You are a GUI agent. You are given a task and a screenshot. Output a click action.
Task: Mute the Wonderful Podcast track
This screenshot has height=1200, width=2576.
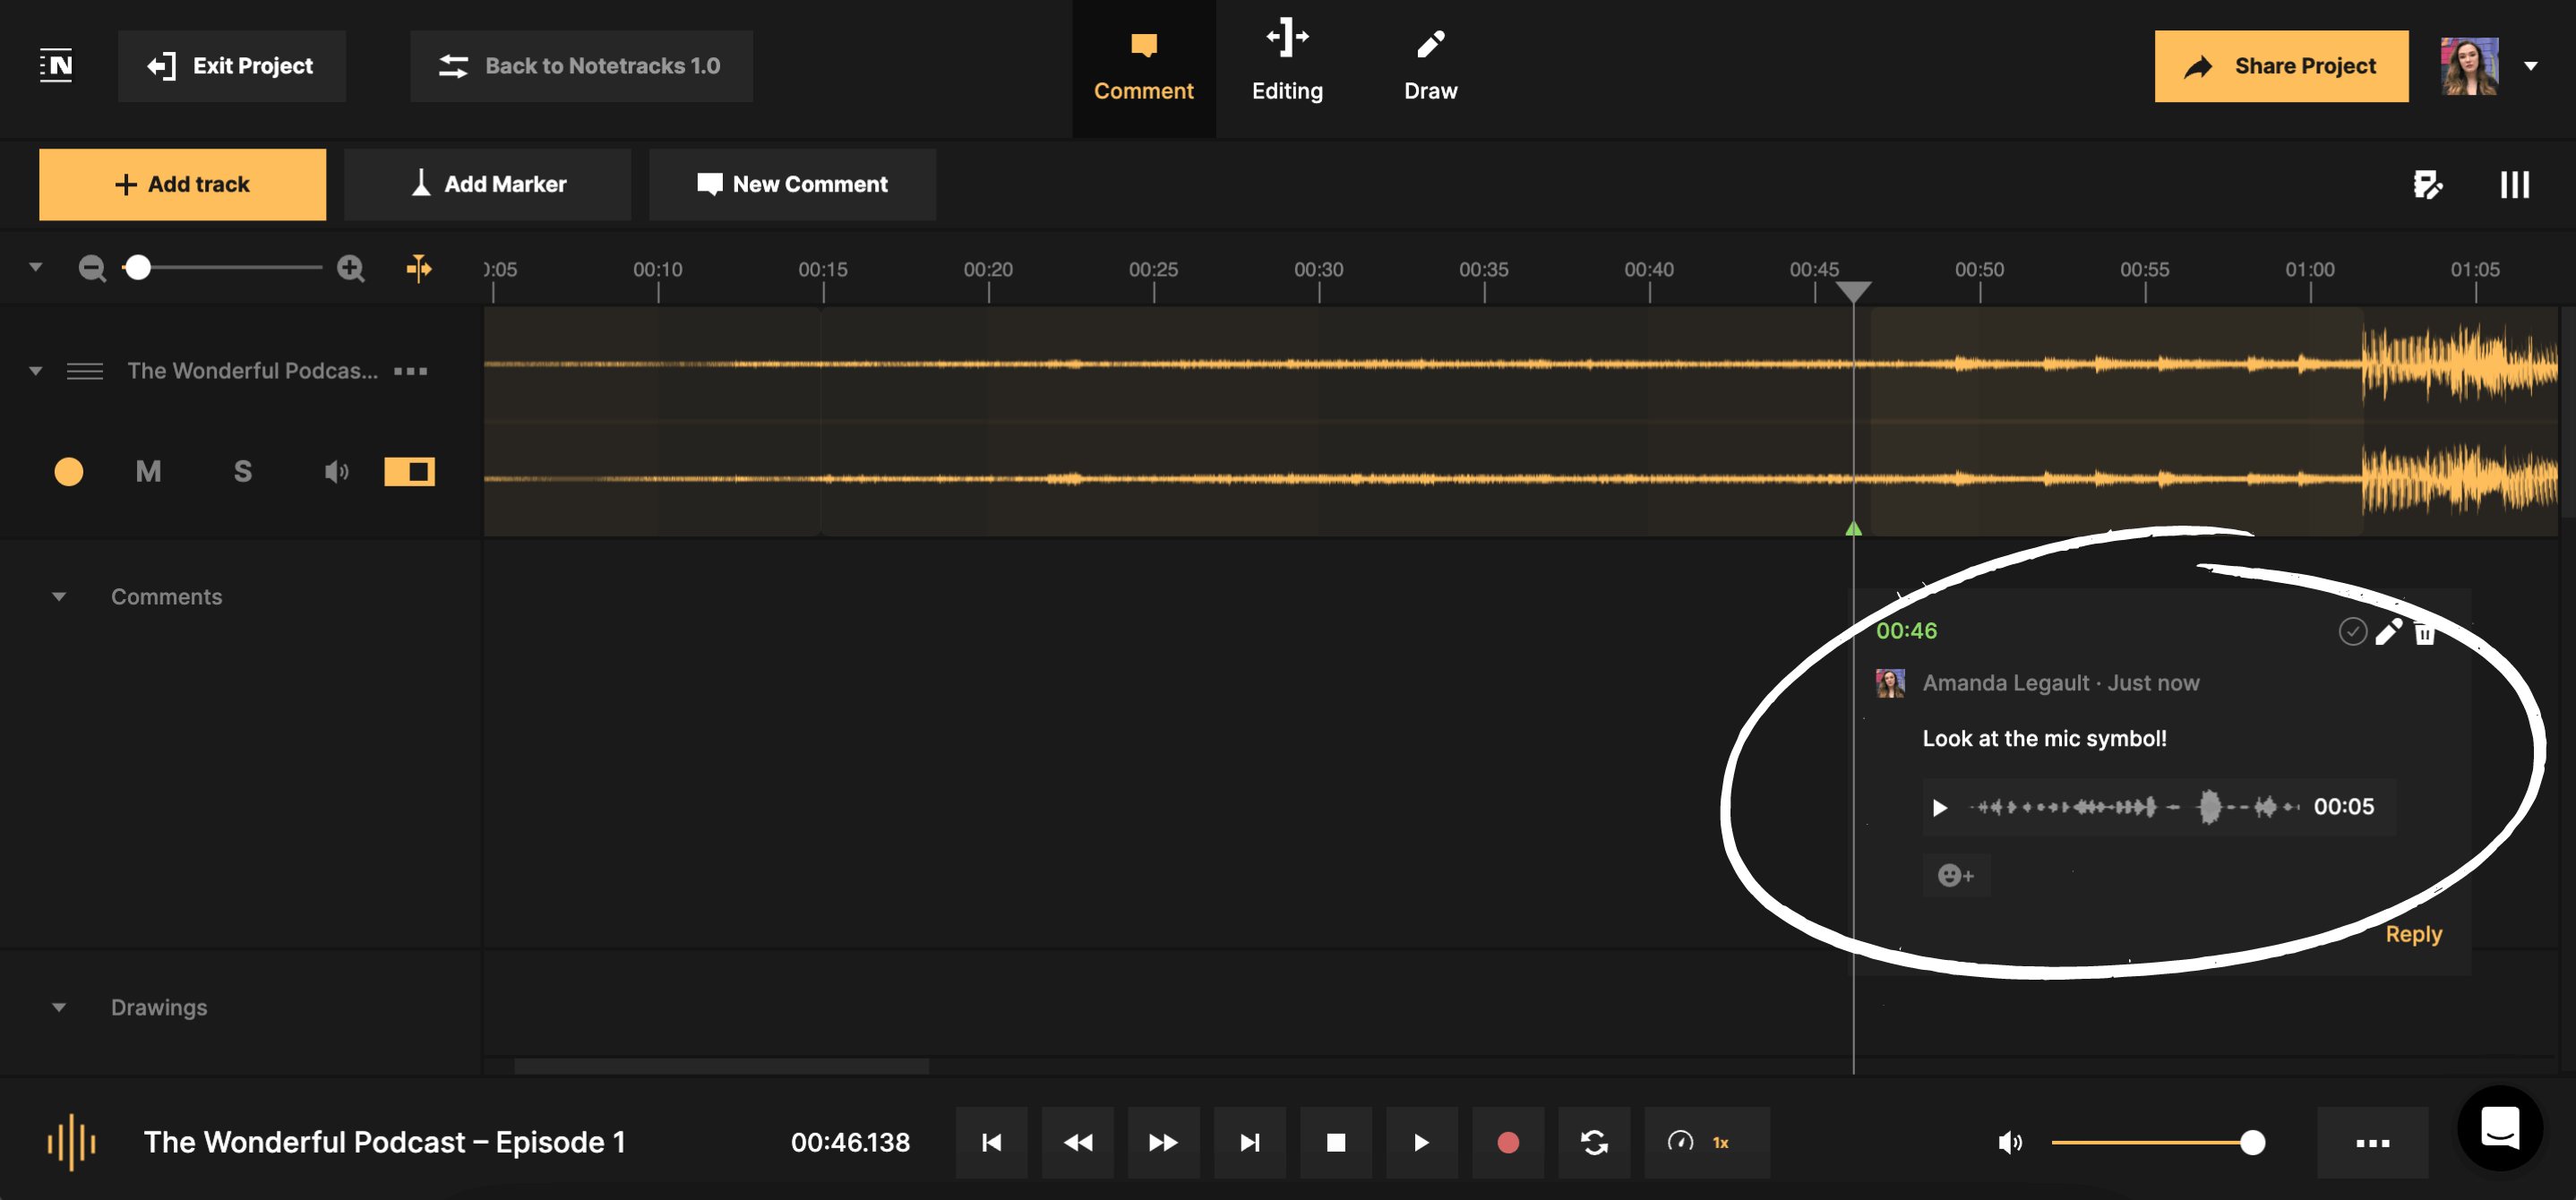(148, 471)
